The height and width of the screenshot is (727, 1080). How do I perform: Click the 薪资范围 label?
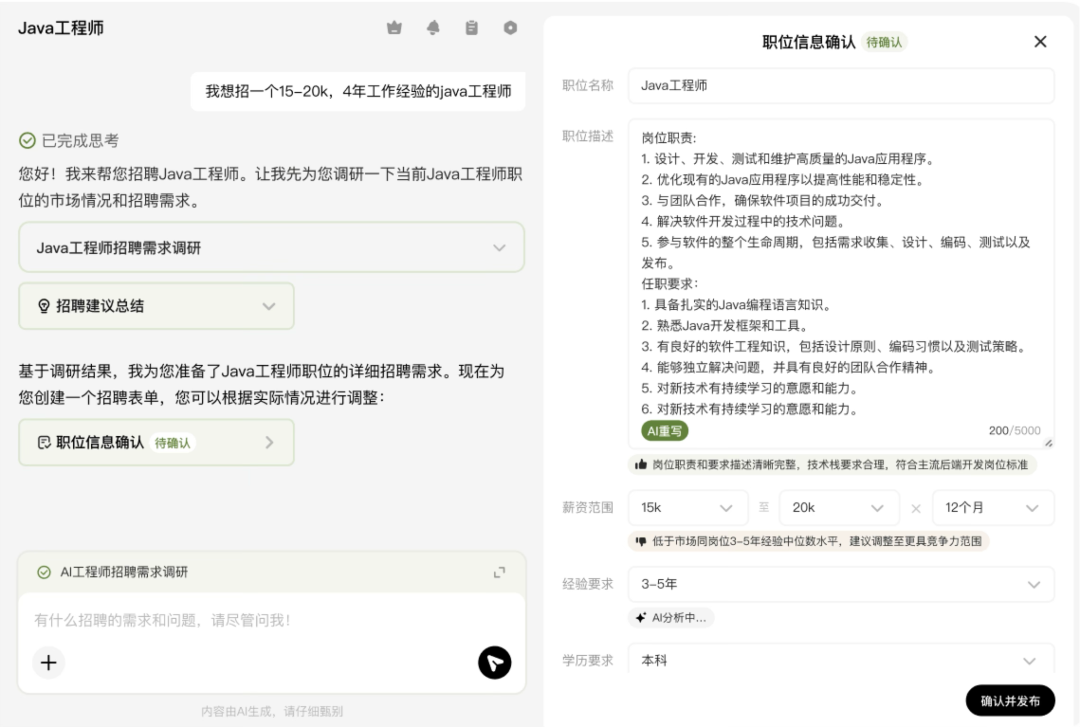[588, 508]
